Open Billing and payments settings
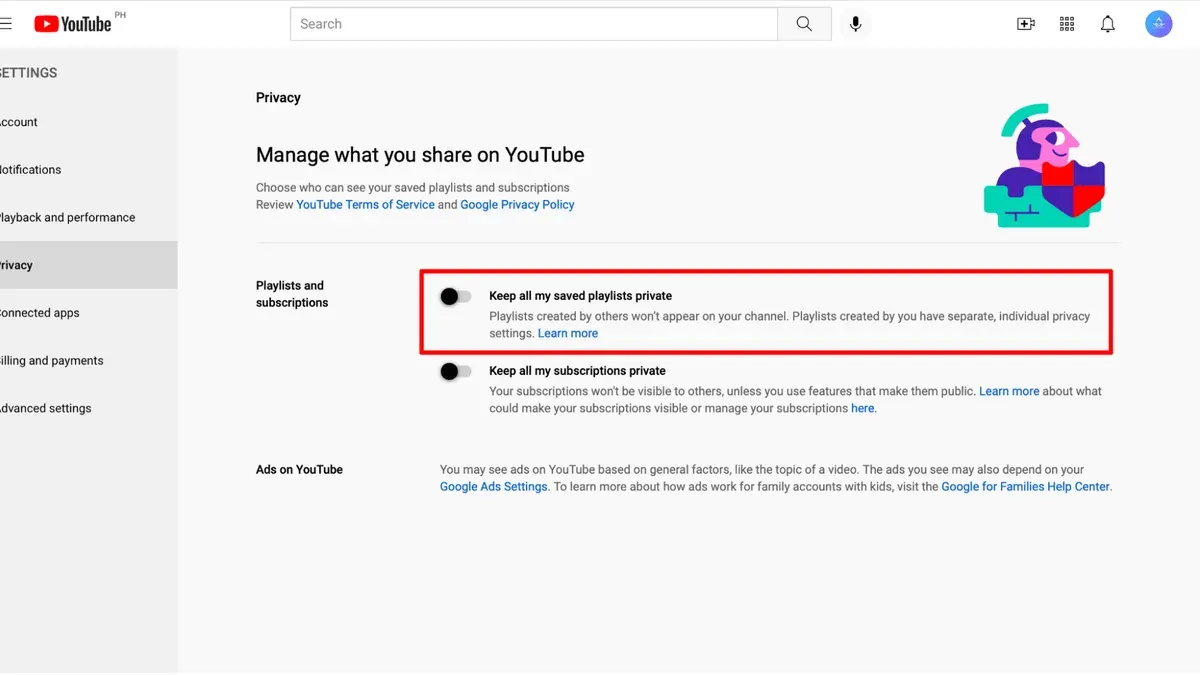This screenshot has width=1200, height=675. pos(88,361)
